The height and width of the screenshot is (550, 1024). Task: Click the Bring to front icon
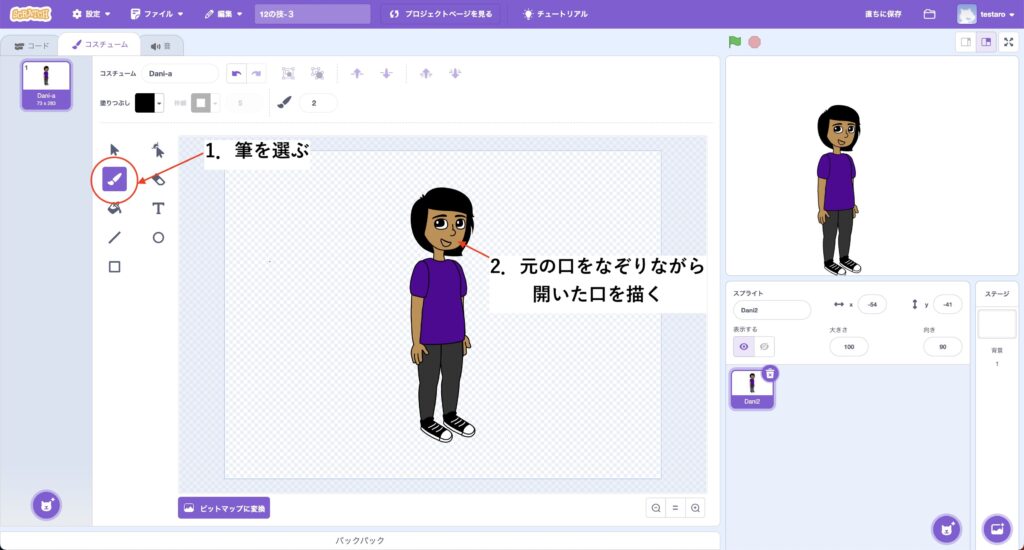tap(426, 73)
